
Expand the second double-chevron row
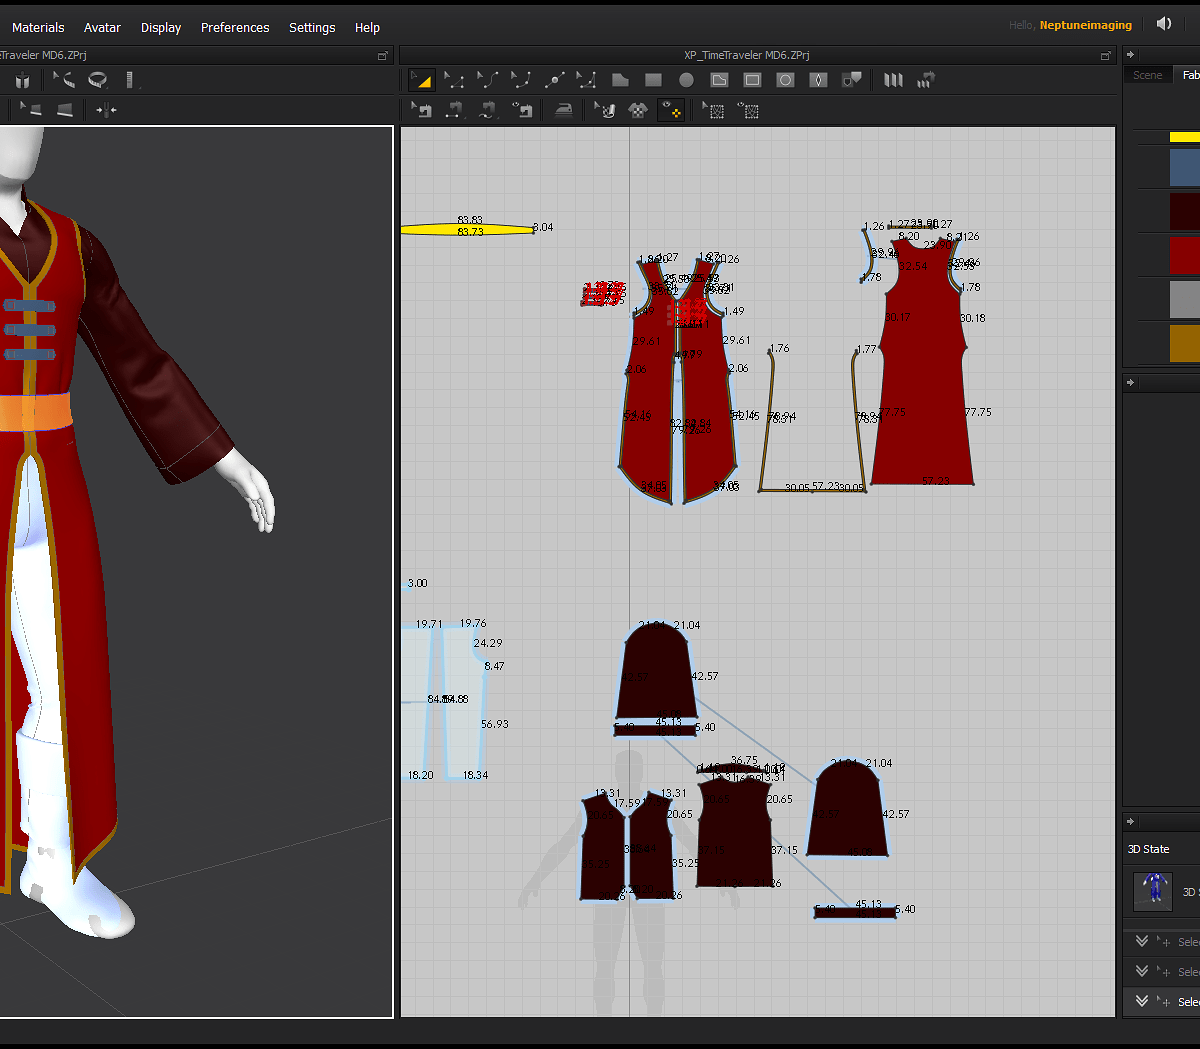(1141, 971)
